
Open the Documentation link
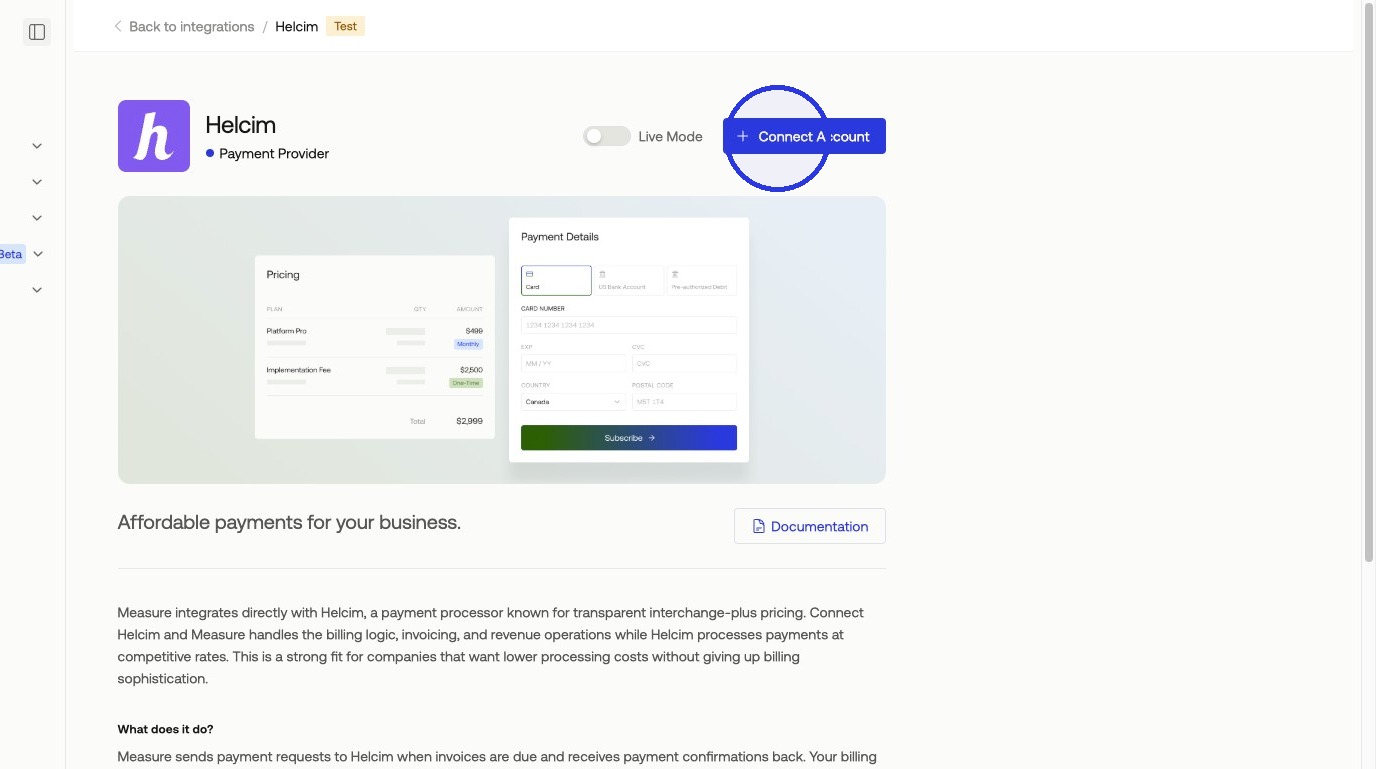coord(810,526)
